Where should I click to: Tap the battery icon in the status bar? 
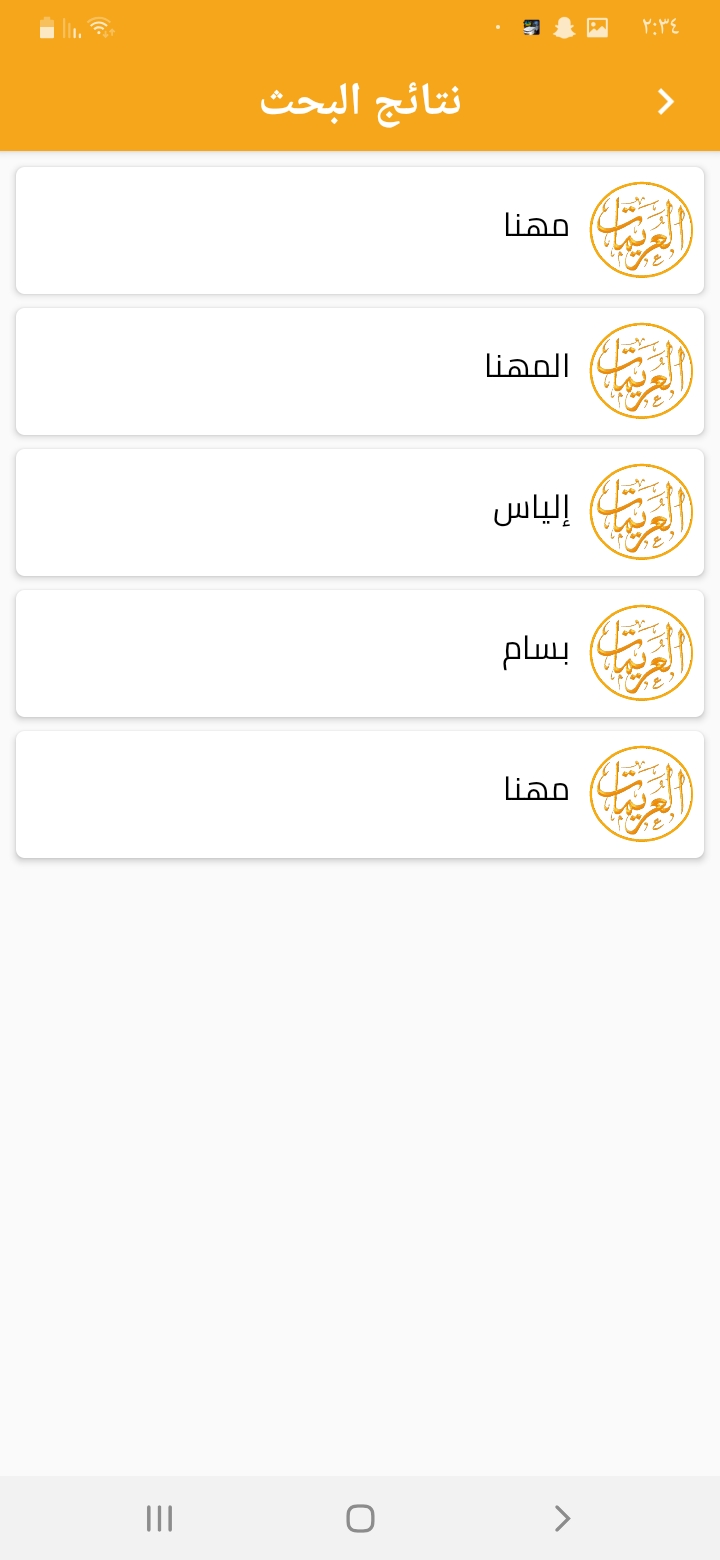[x=47, y=28]
